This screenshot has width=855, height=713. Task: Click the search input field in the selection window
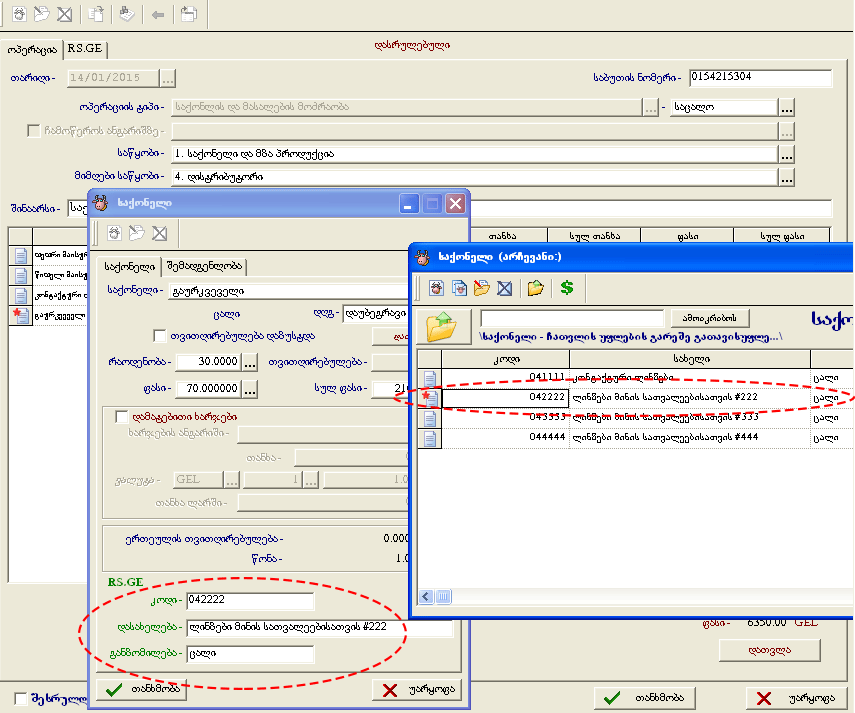[572, 318]
